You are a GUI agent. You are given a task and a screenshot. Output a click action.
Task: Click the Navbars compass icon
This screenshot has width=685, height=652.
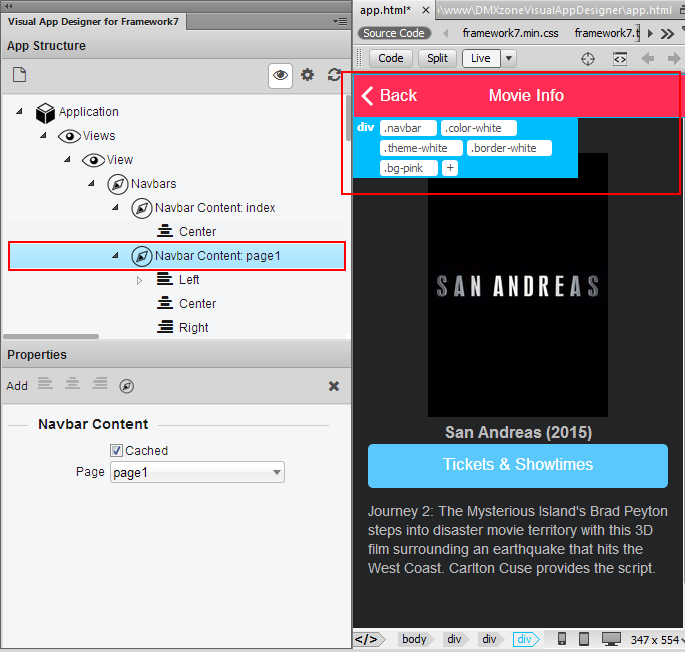coord(118,184)
